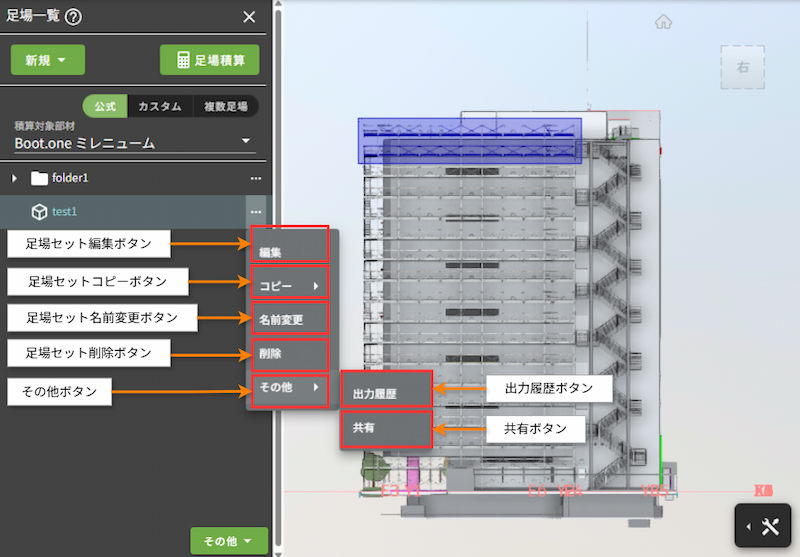Choose 編集 from the context menu
The image size is (800, 557).
[x=290, y=251]
